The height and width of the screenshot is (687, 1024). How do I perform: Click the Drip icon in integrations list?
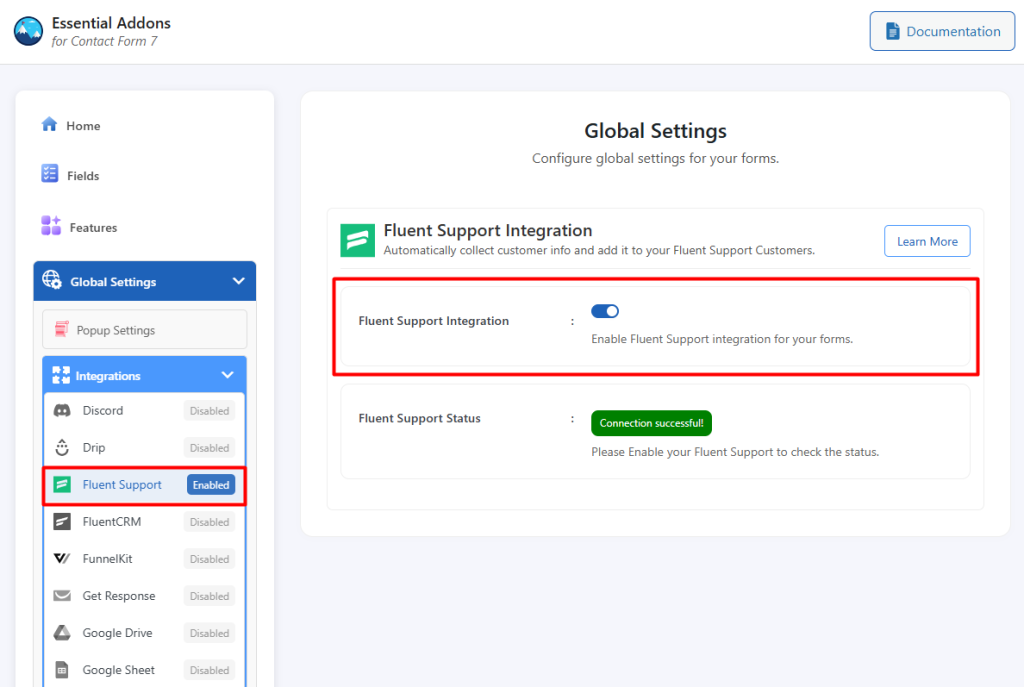pos(62,447)
